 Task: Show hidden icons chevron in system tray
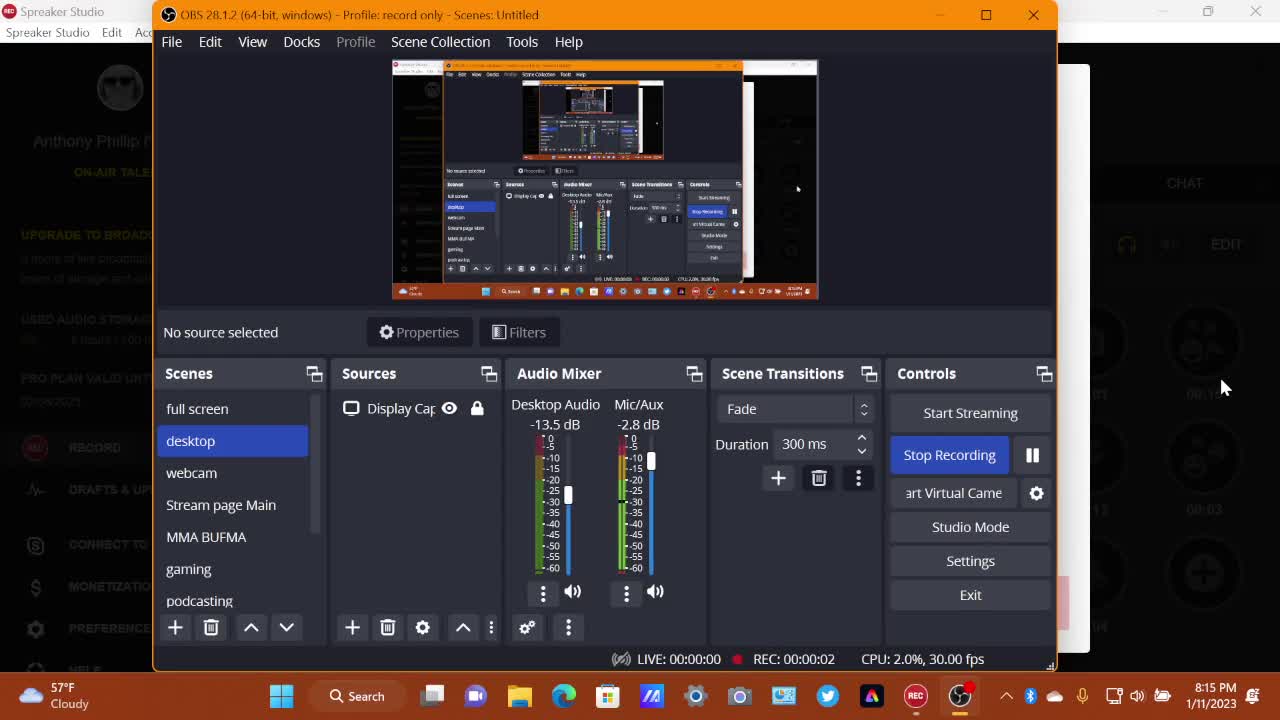(x=1006, y=696)
